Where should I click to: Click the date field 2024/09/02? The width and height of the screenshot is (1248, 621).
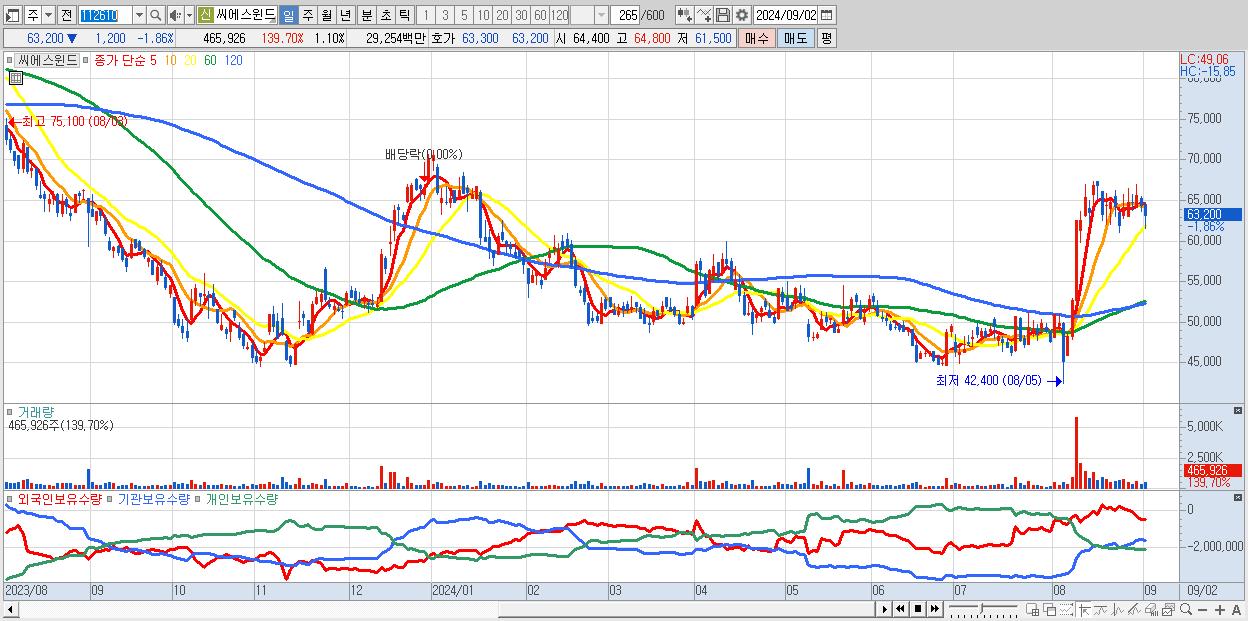[x=785, y=15]
